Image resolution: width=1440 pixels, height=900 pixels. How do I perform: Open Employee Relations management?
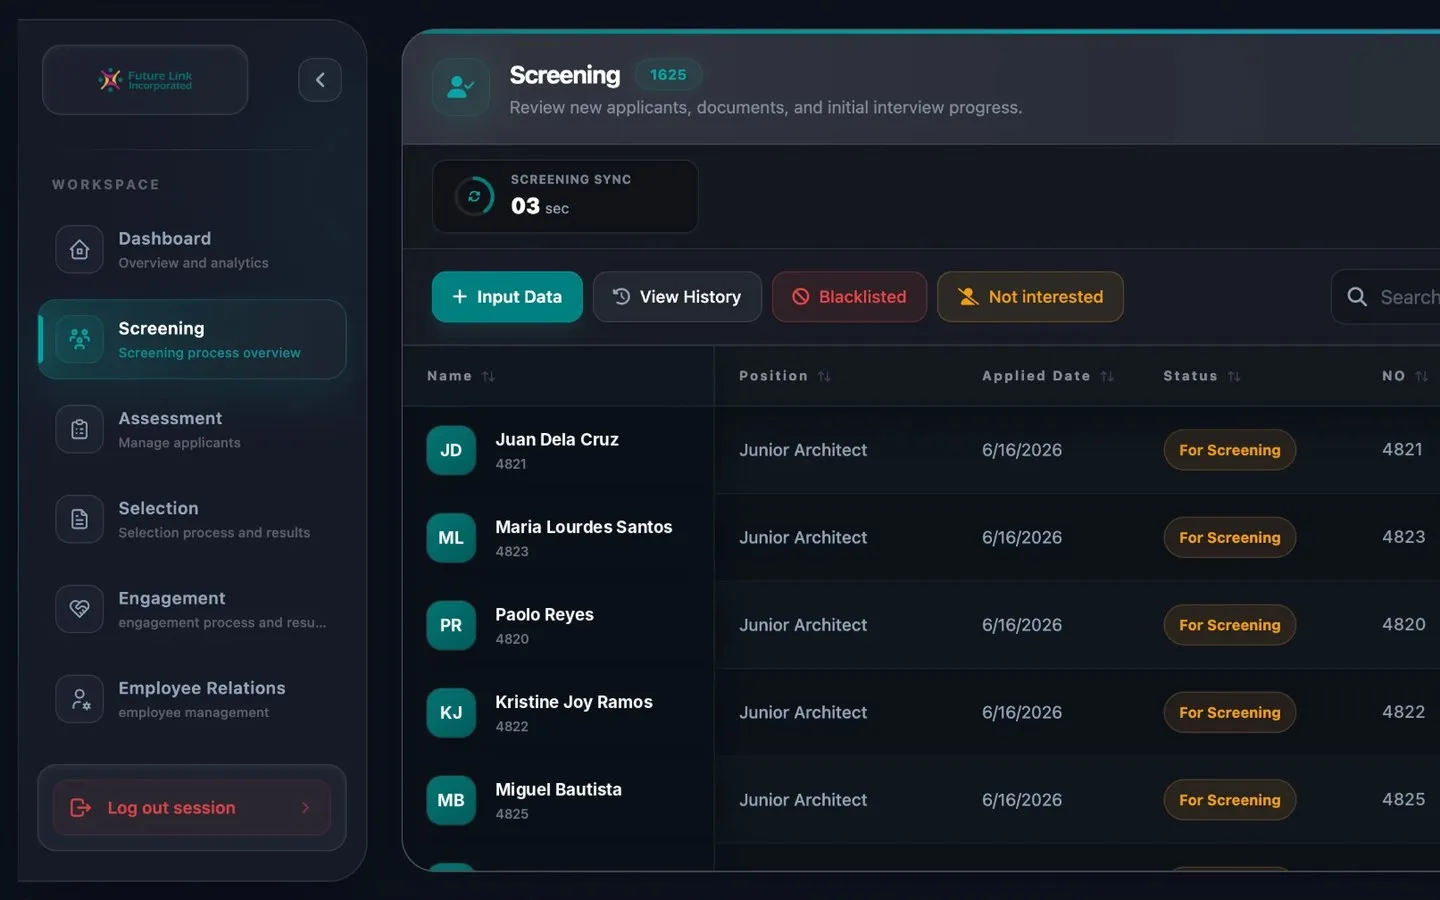pos(192,699)
